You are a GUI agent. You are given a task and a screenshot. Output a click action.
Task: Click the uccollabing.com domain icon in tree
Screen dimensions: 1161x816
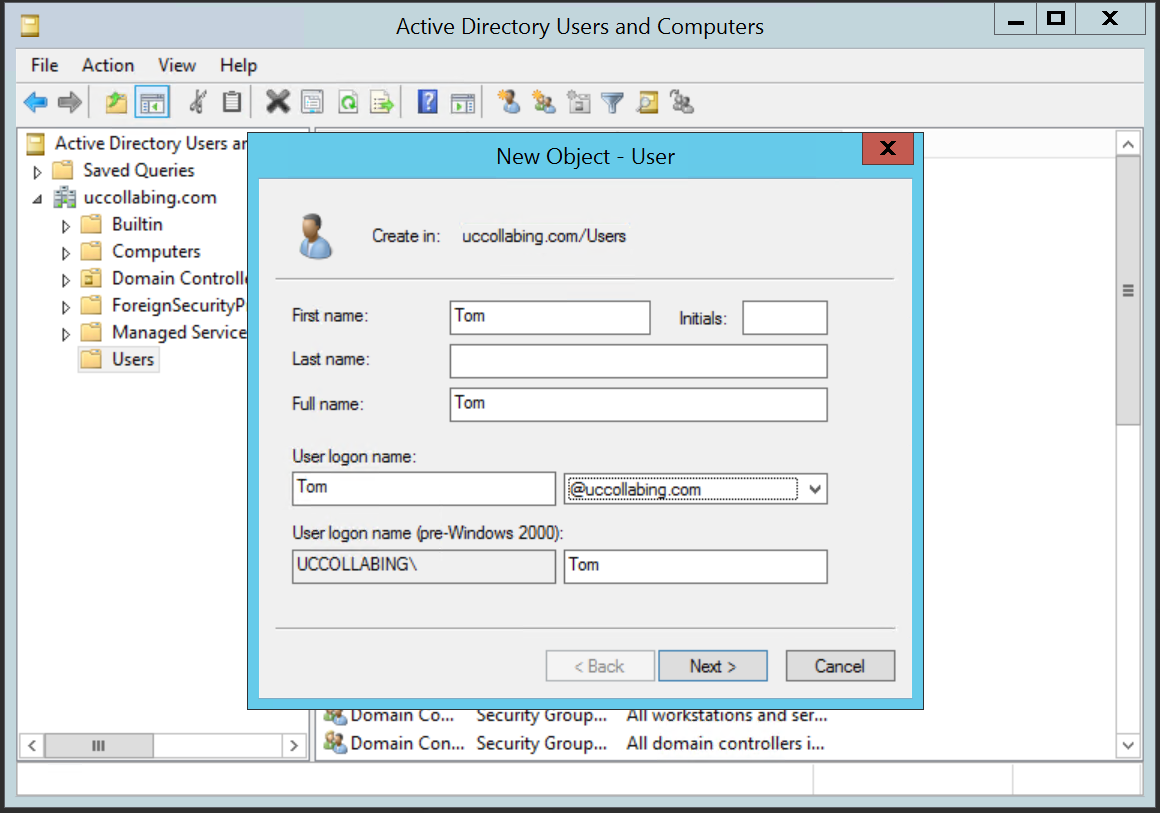[65, 198]
